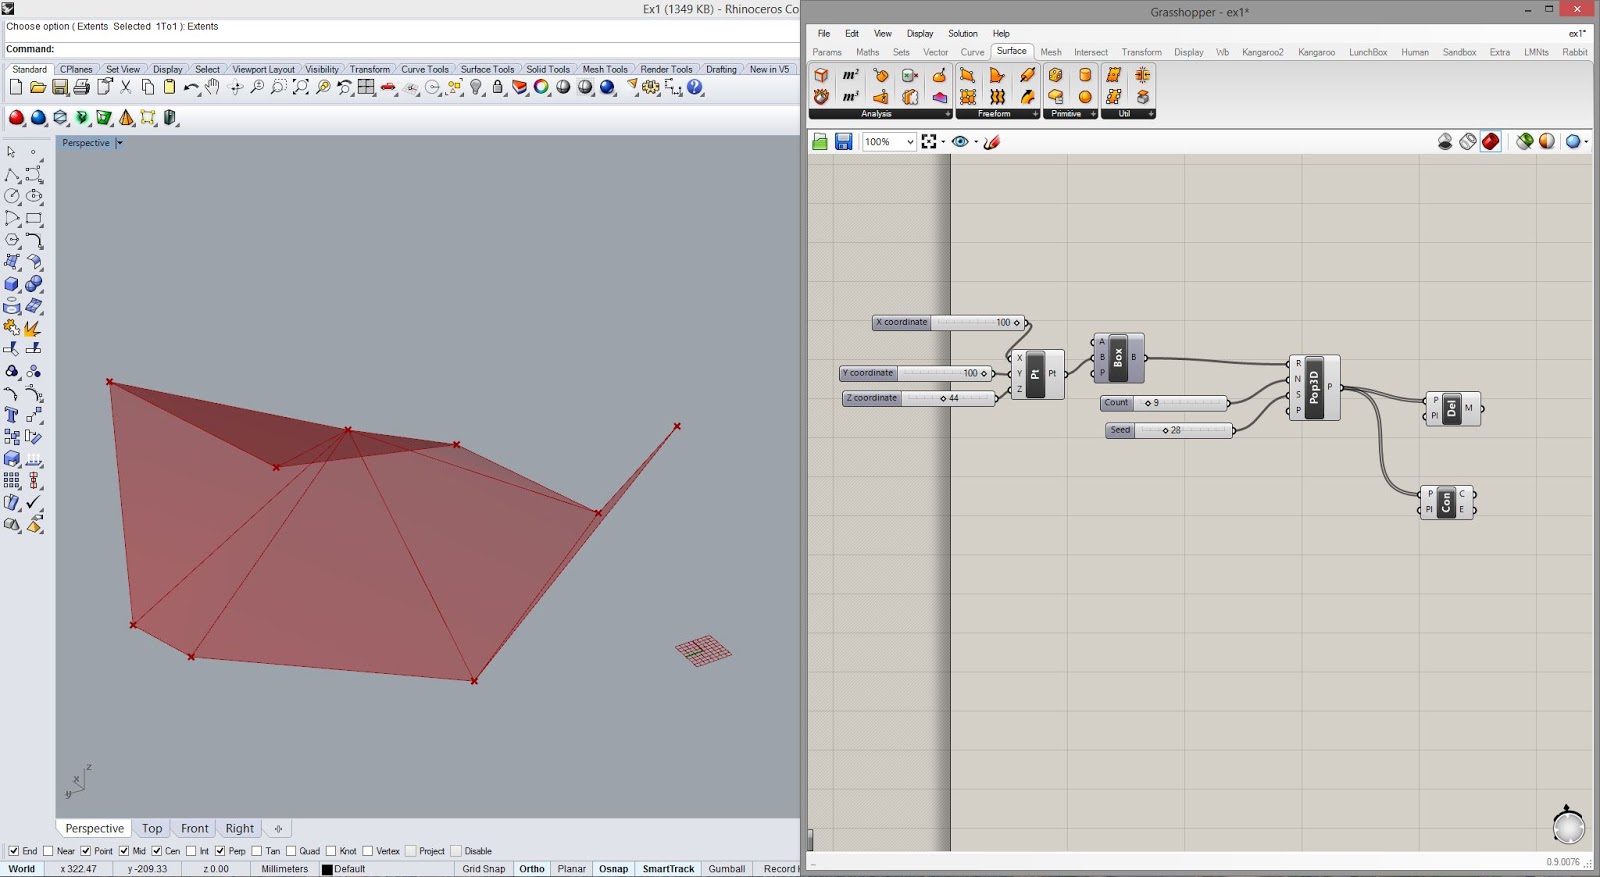
Task: Click the Area m² component icon
Action: [850, 75]
